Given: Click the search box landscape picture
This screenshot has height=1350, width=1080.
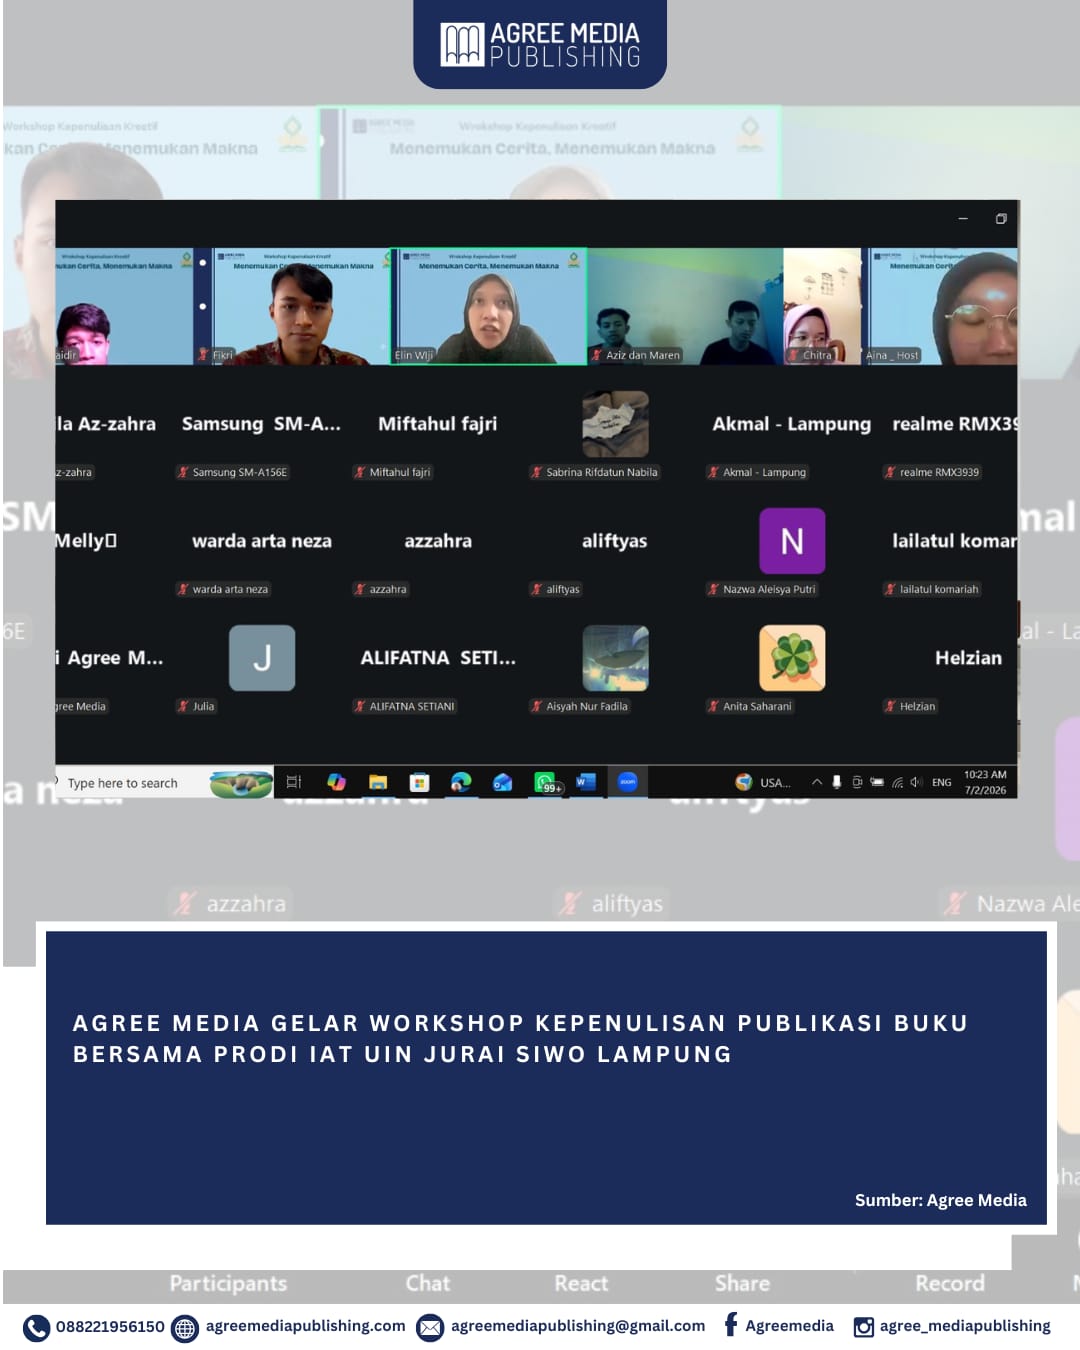Looking at the screenshot, I should coord(241,783).
